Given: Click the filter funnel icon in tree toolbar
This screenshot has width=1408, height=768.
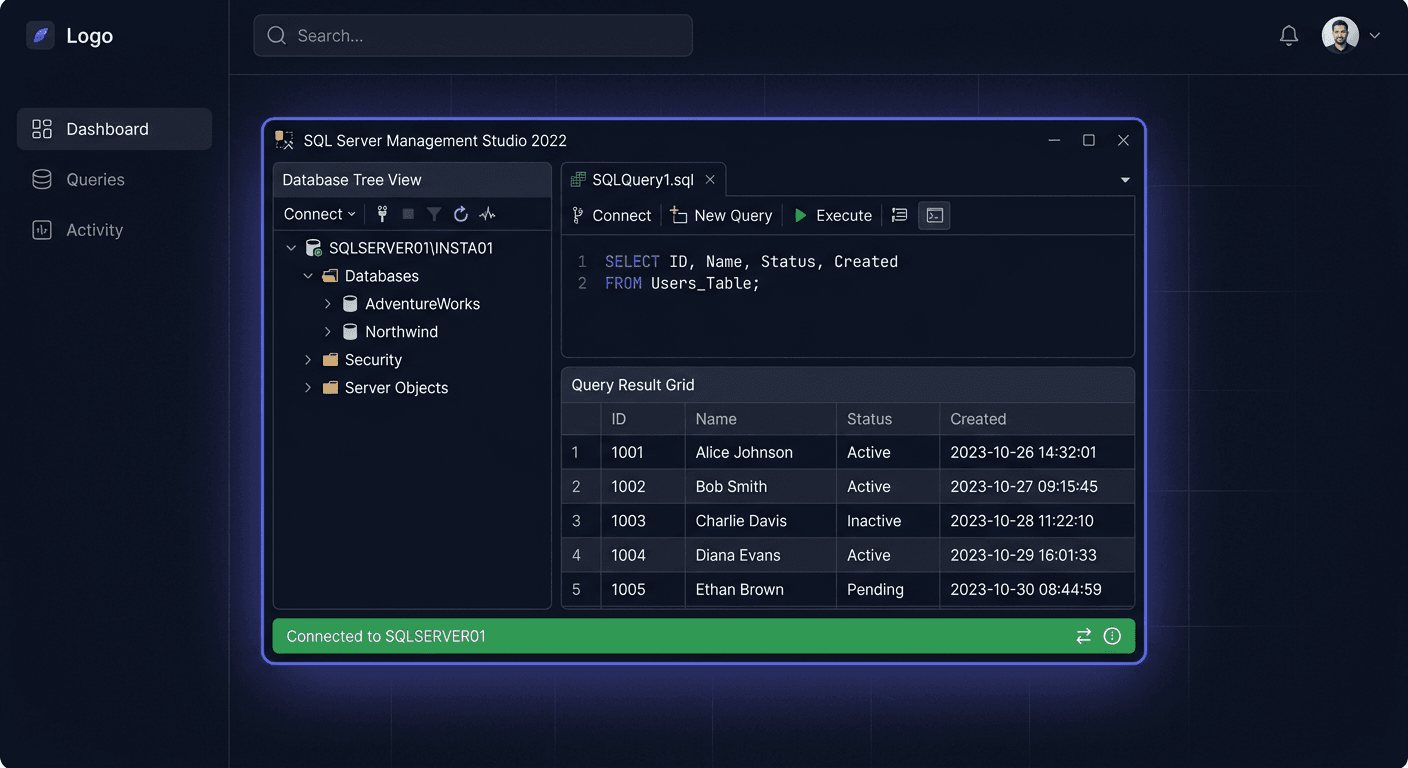Looking at the screenshot, I should pos(434,214).
